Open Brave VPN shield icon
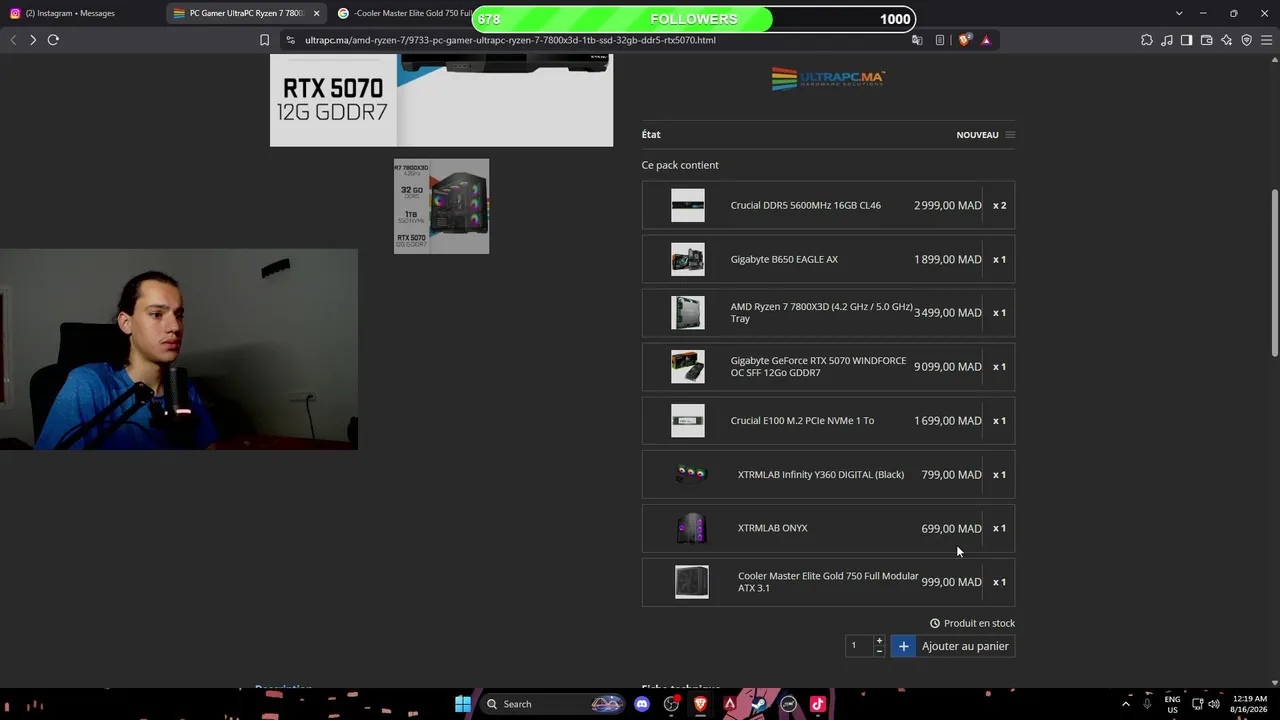 [x=1247, y=40]
